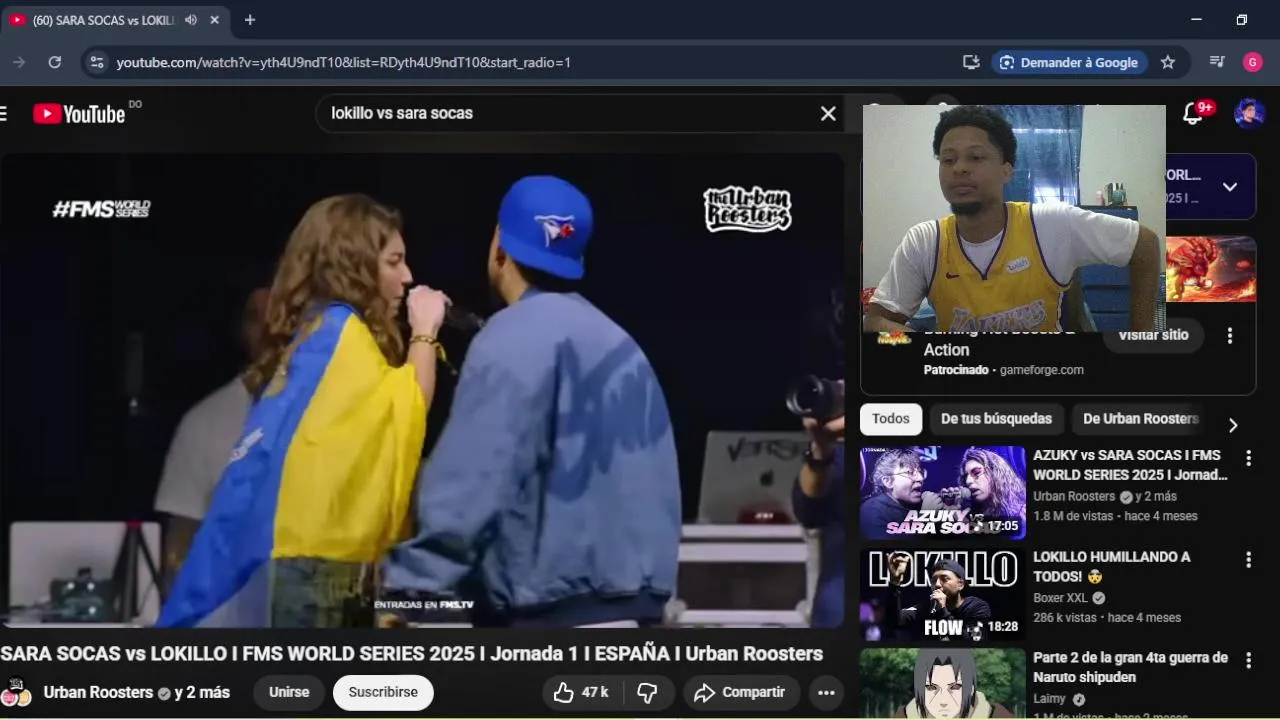Open the Urban Roosters channel avatar
The image size is (1280, 720).
click(16, 692)
